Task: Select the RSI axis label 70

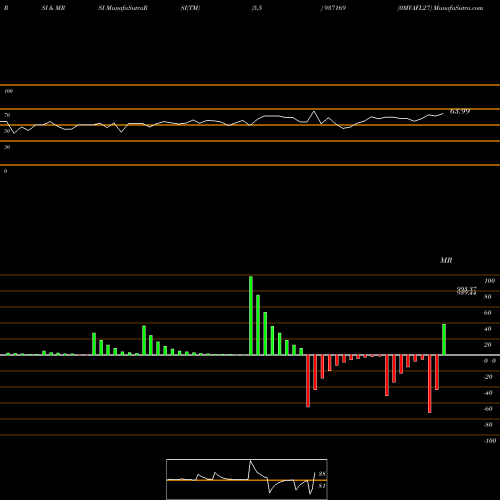Action: coord(7,115)
